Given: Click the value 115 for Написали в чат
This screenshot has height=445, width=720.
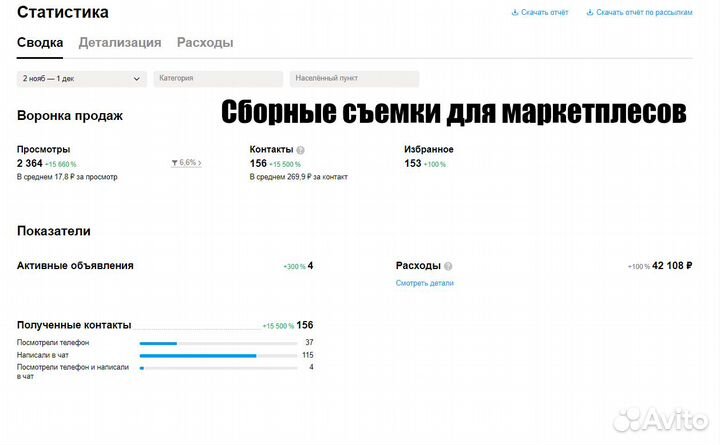Looking at the screenshot, I should (308, 355).
